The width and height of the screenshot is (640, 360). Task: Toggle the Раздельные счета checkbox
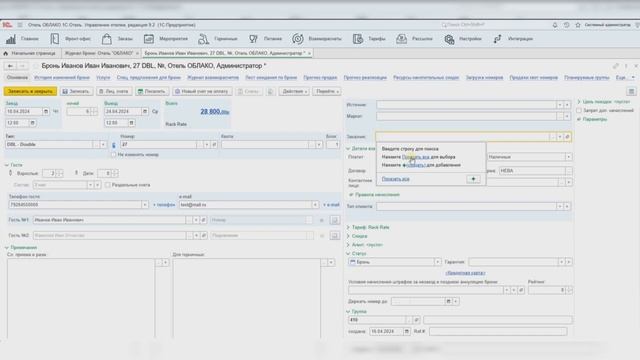[x=108, y=185]
